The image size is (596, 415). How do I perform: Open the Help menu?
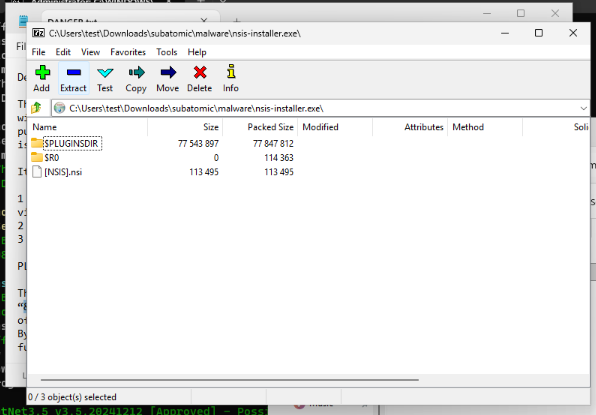pos(197,52)
